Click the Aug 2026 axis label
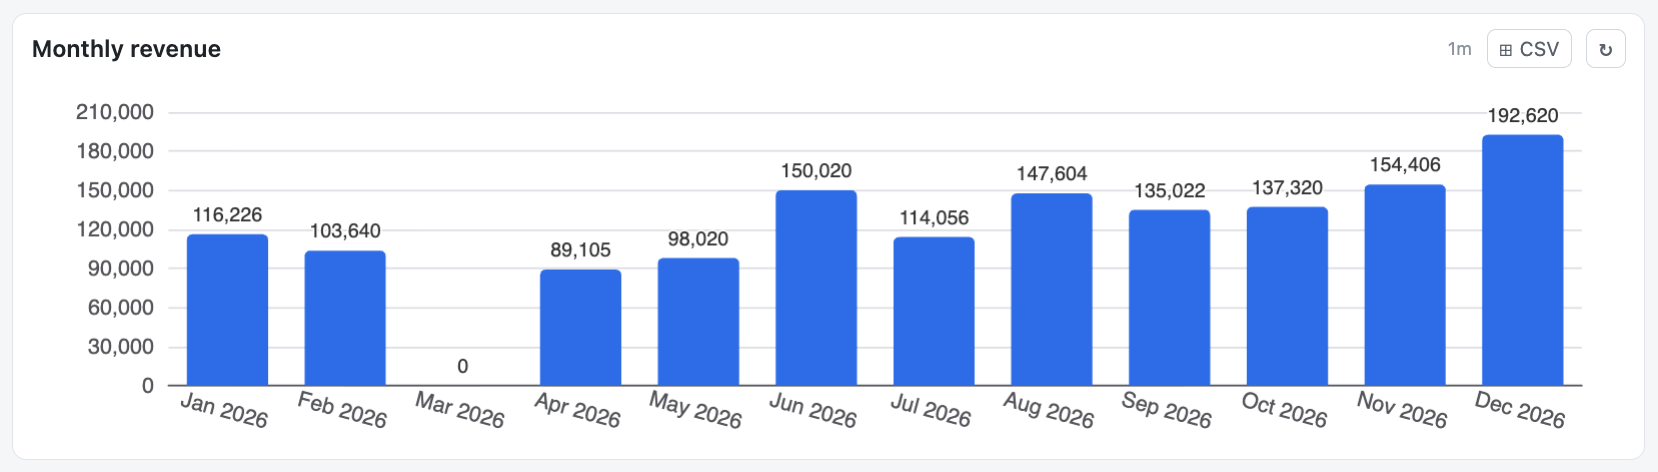 pyautogui.click(x=1049, y=410)
